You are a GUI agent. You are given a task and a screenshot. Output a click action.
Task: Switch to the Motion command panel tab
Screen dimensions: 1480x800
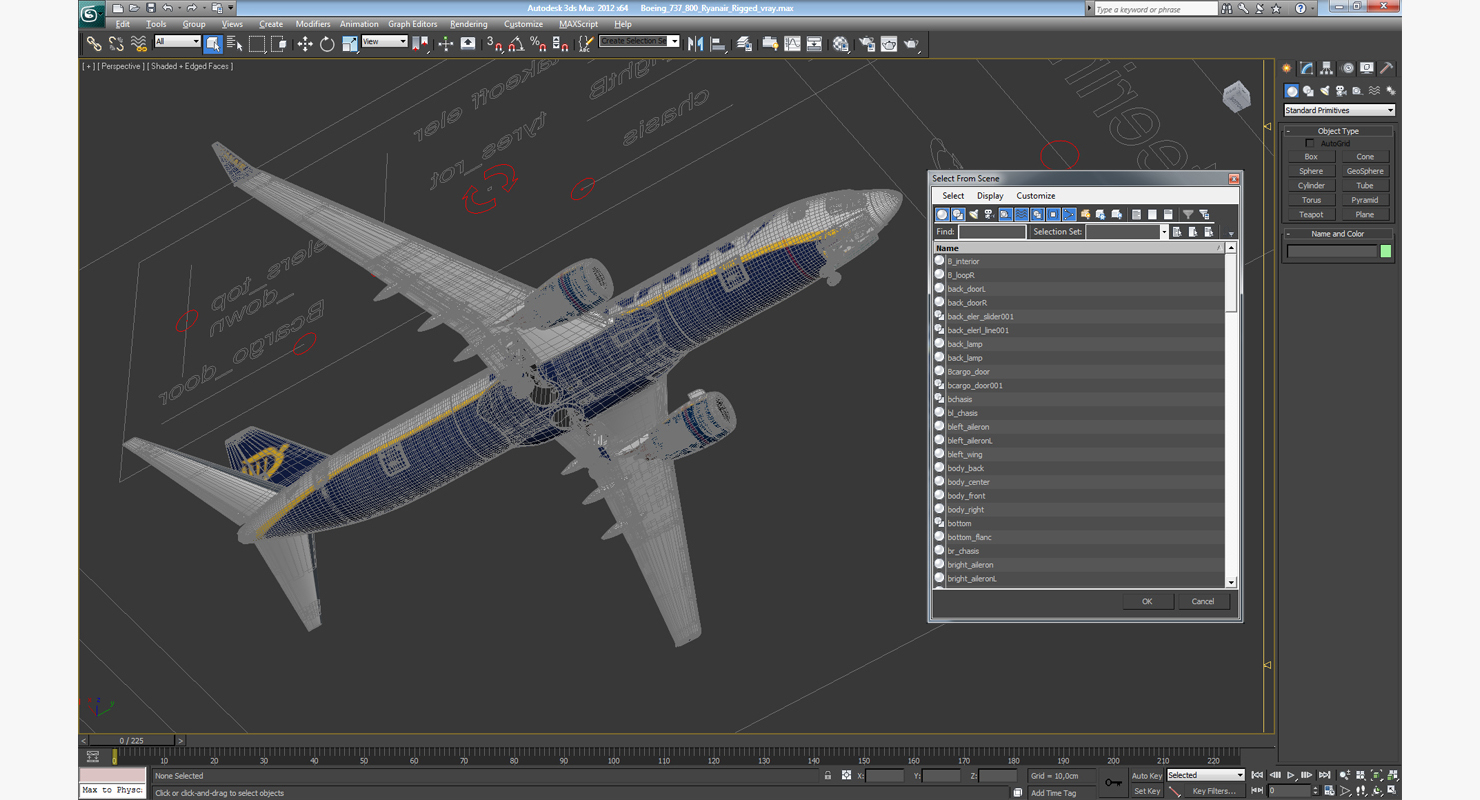click(1347, 68)
